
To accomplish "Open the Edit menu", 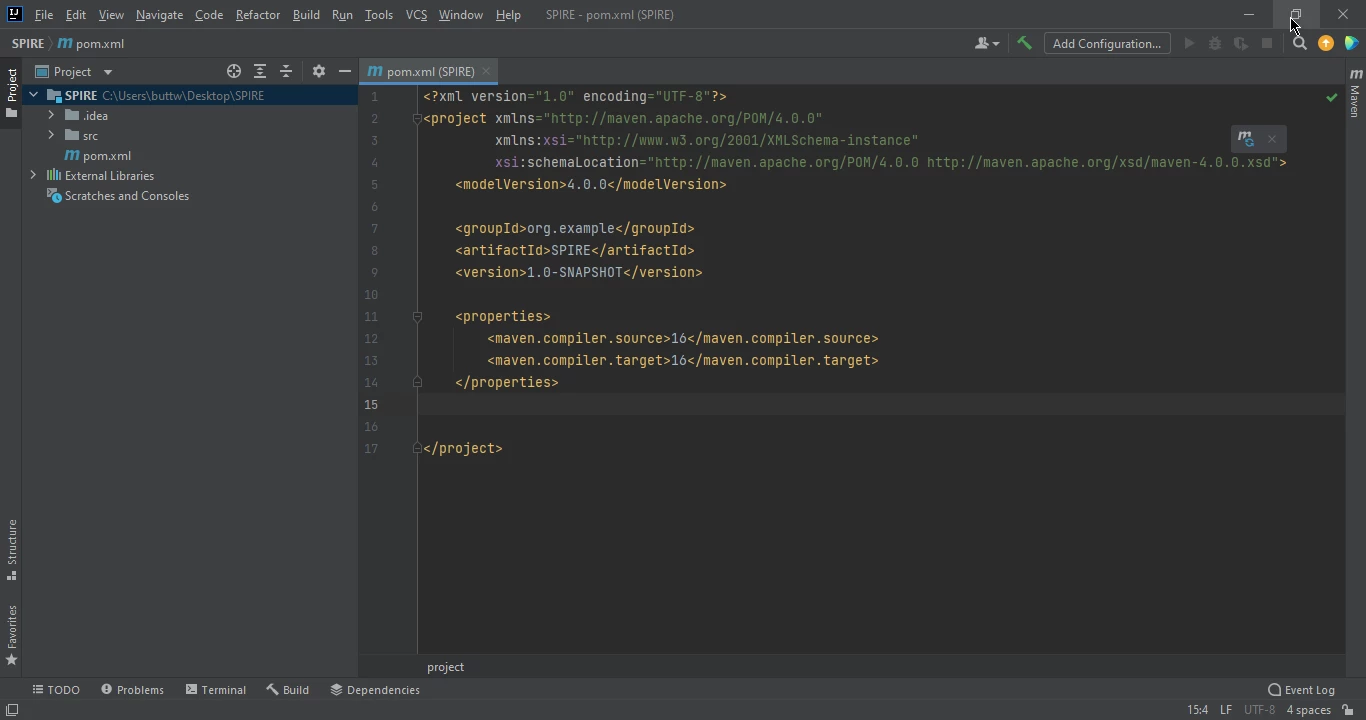I will pos(76,15).
